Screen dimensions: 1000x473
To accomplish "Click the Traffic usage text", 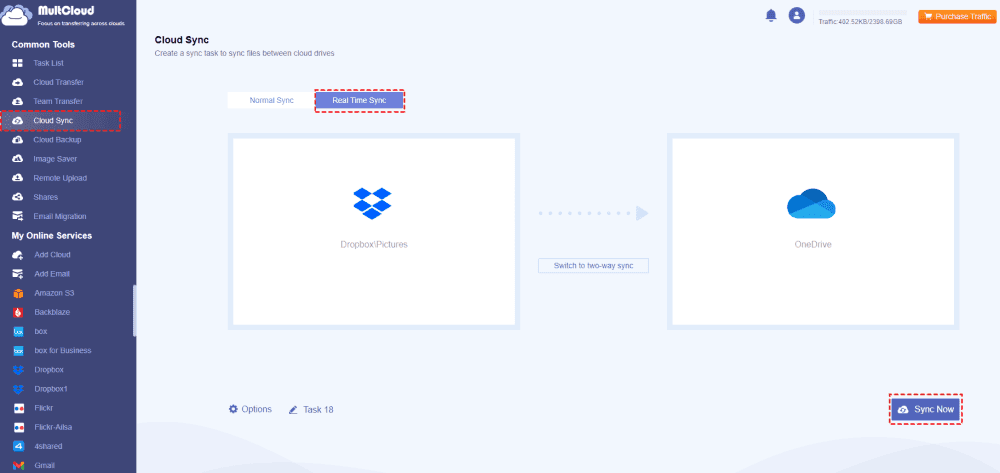I will point(860,22).
